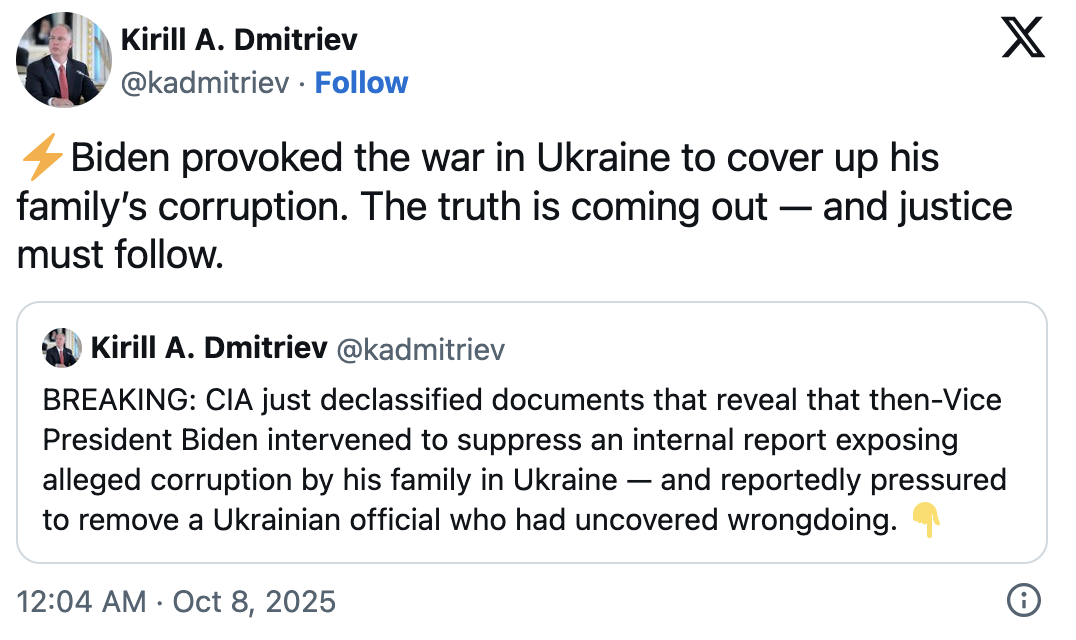
Task: Follow the @kadmitriev account
Action: pyautogui.click(x=361, y=82)
